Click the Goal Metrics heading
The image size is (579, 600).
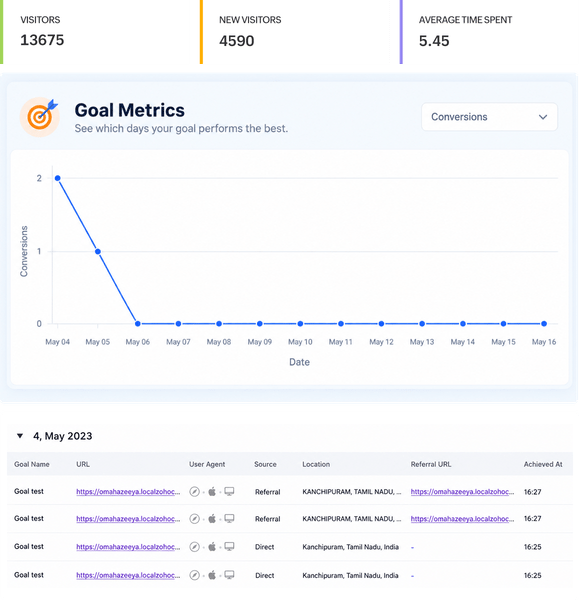pyautogui.click(x=129, y=110)
